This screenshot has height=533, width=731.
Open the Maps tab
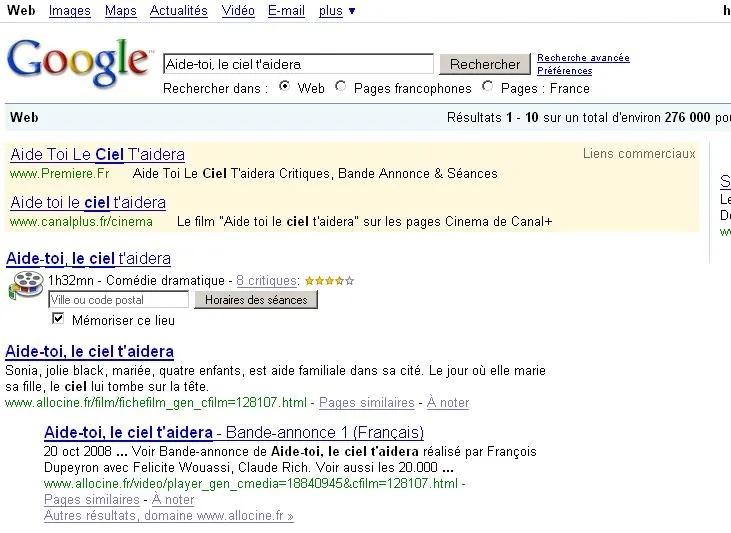121,11
